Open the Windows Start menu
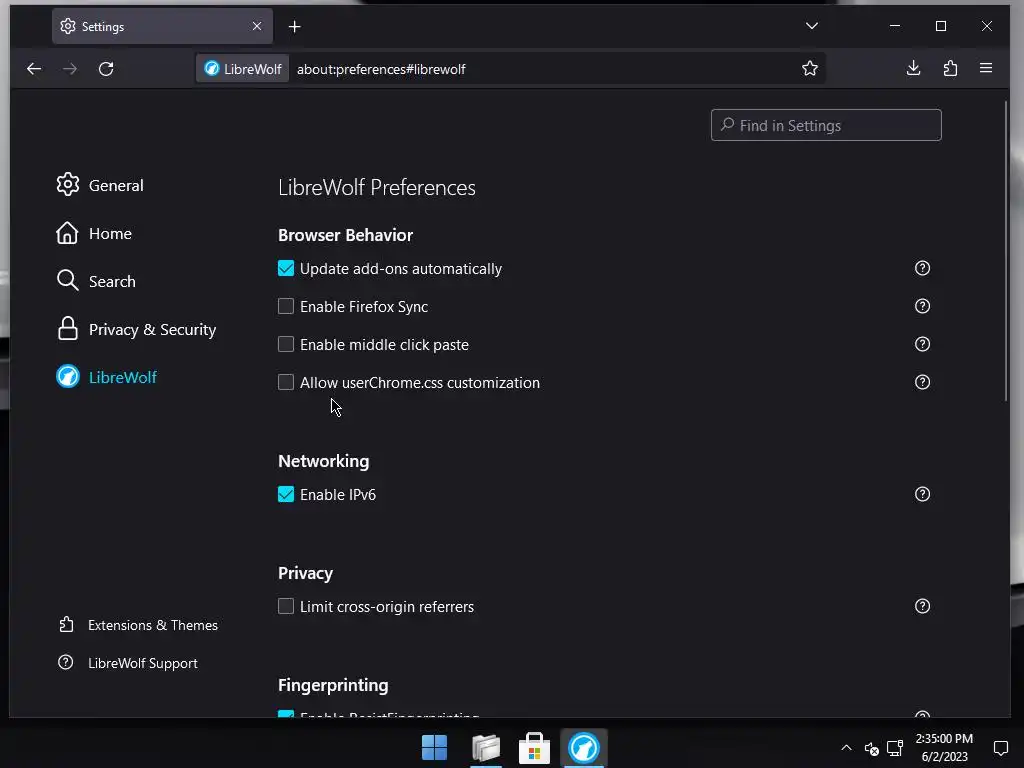 tap(434, 748)
